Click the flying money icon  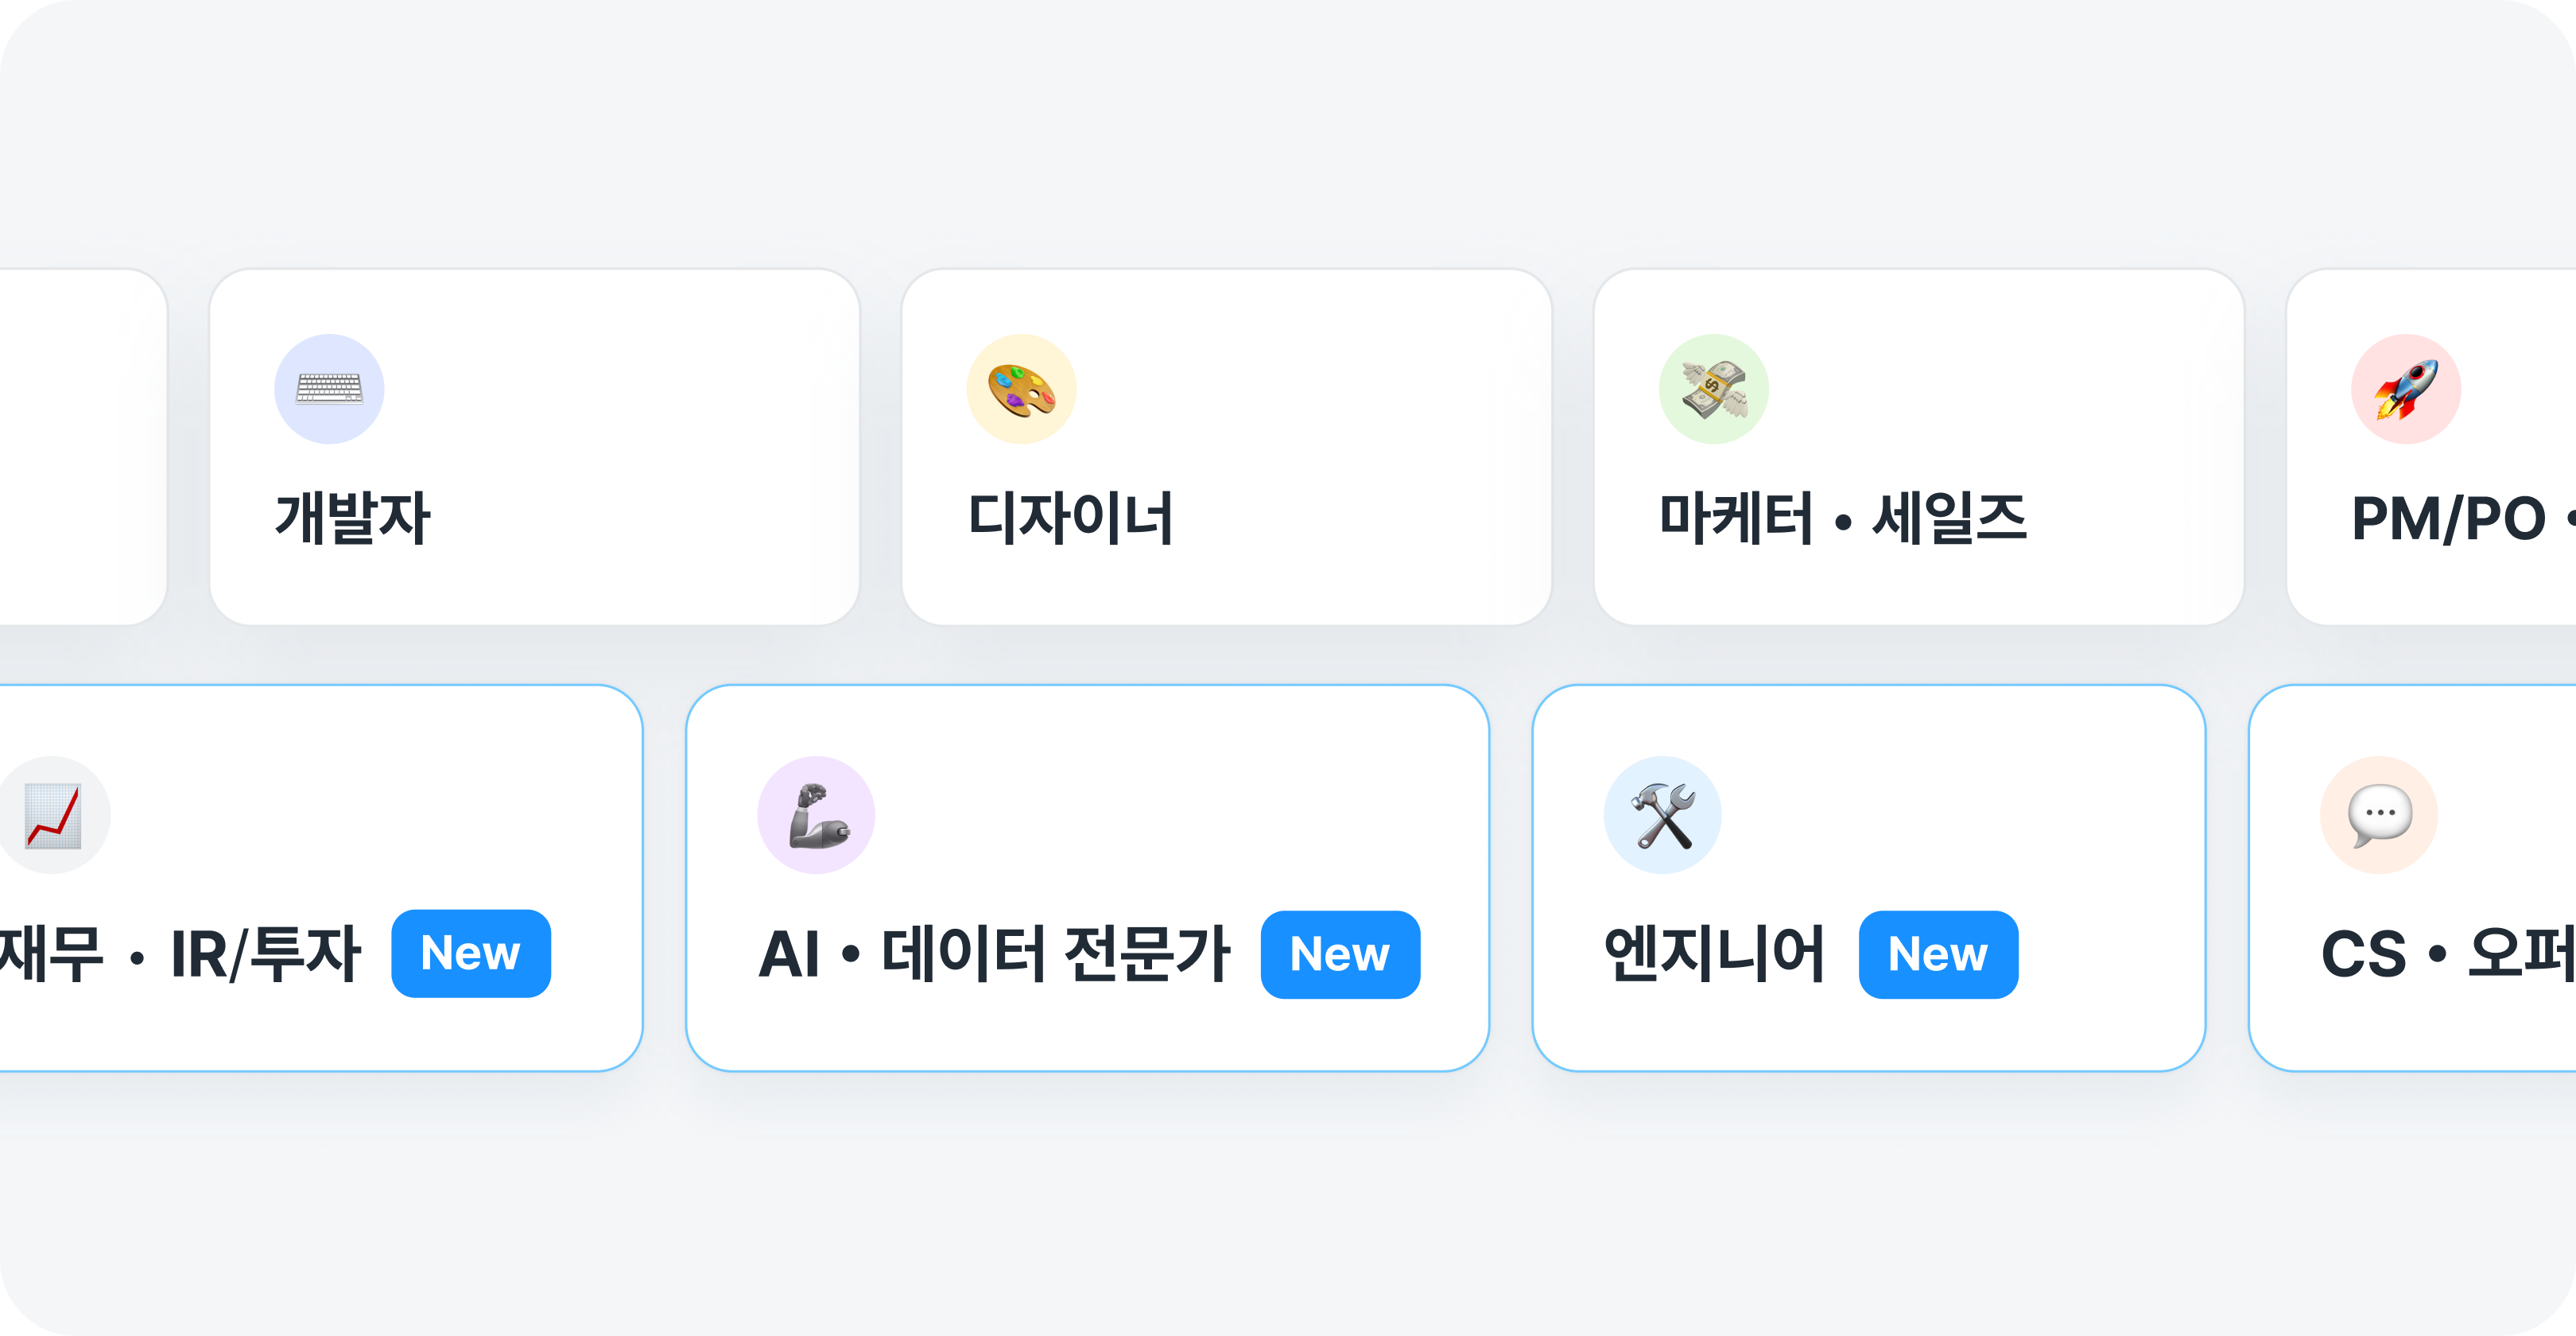pyautogui.click(x=1713, y=389)
